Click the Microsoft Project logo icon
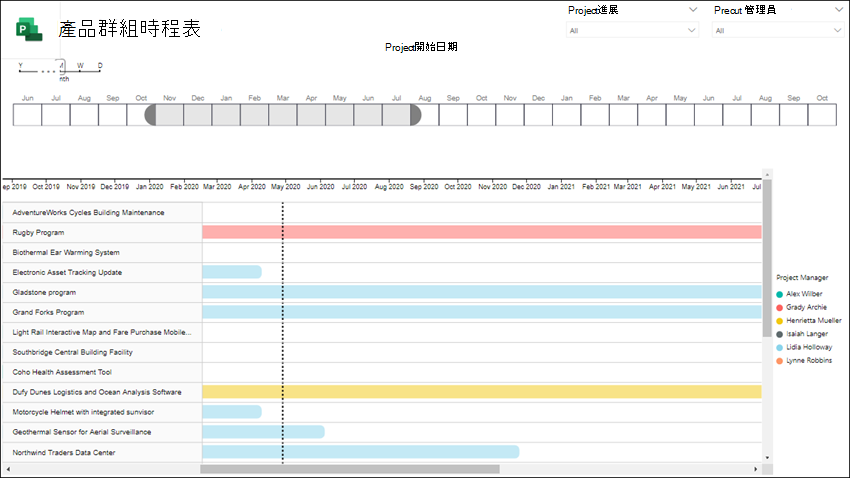The height and width of the screenshot is (478, 850). [x=29, y=29]
